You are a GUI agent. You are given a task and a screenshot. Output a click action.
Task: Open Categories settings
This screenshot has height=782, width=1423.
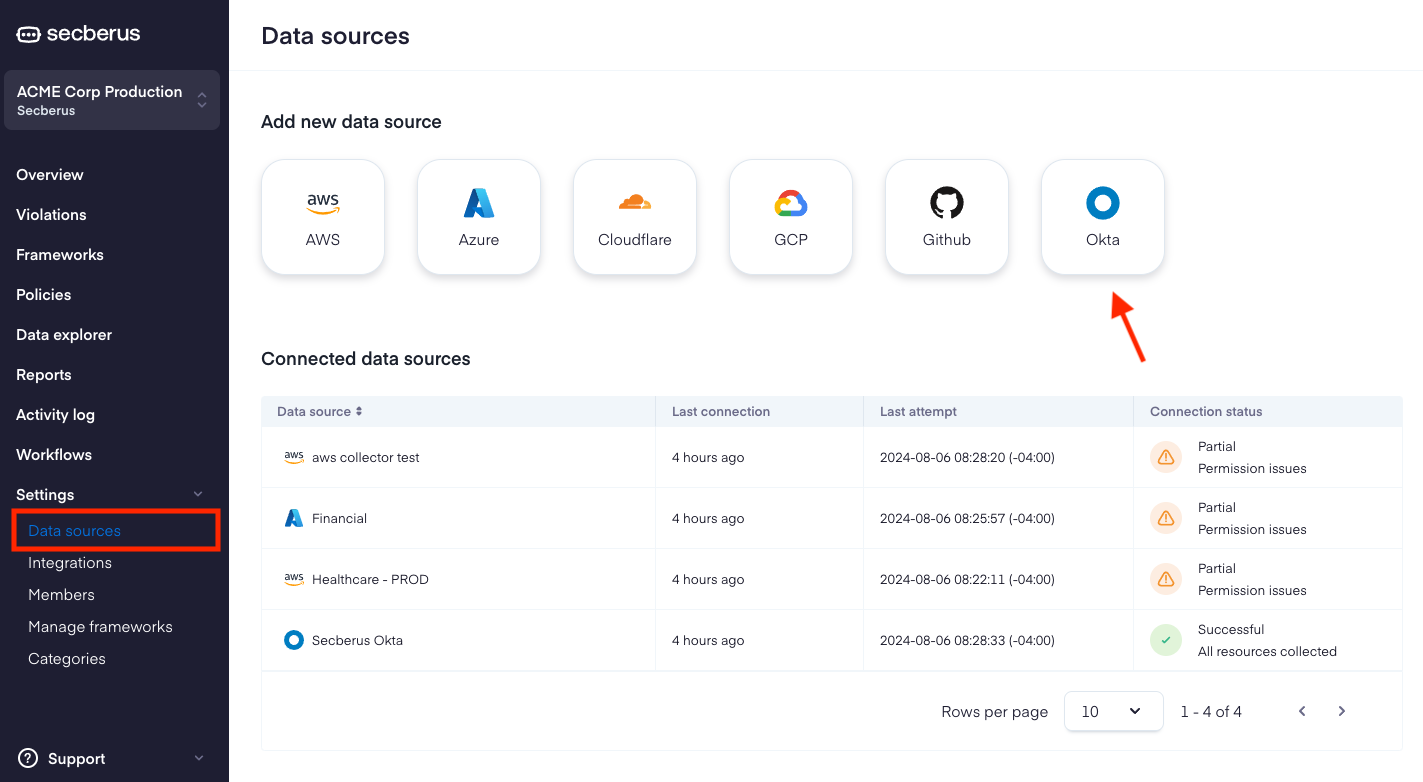click(x=67, y=658)
